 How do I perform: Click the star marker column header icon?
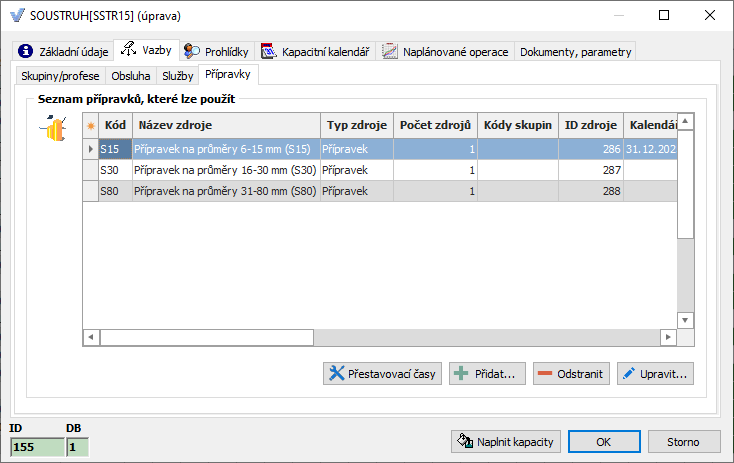(x=90, y=126)
